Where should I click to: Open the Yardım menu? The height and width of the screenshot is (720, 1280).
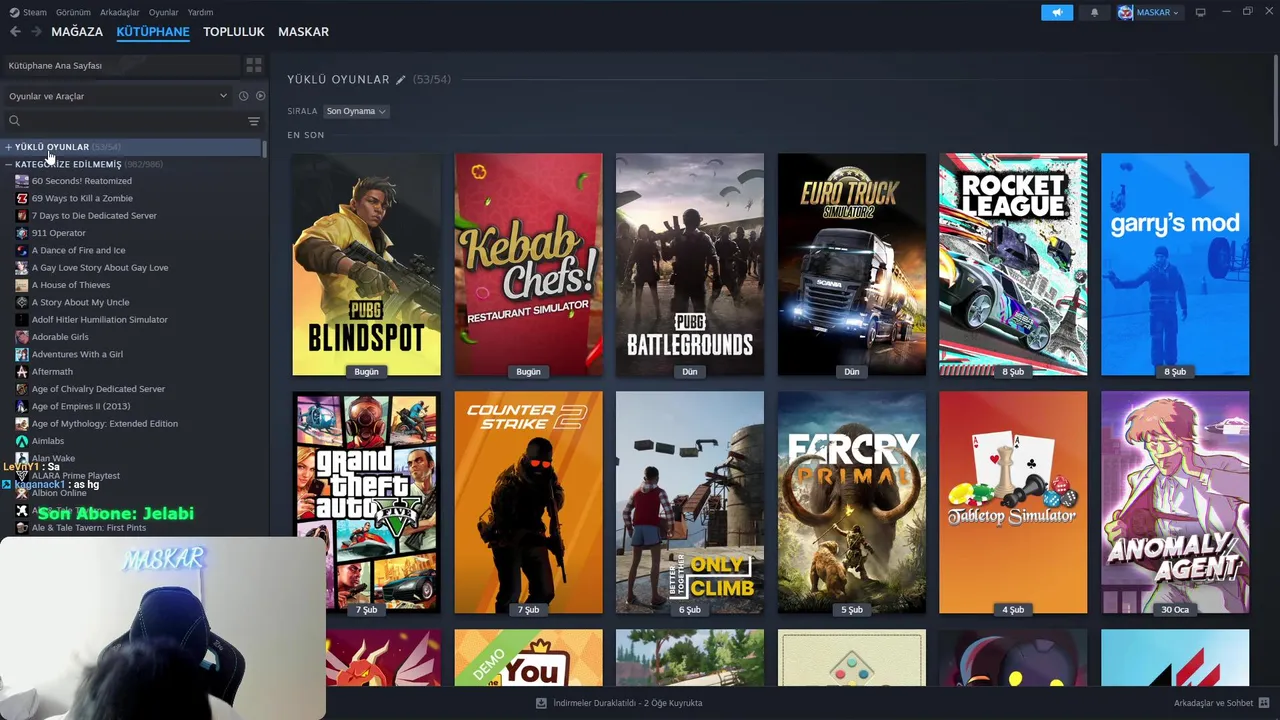pyautogui.click(x=200, y=12)
